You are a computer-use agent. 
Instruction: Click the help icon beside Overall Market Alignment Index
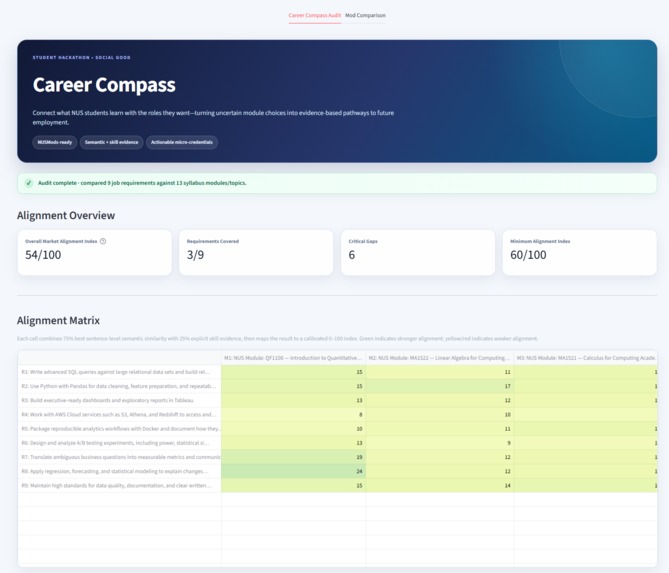click(x=103, y=241)
